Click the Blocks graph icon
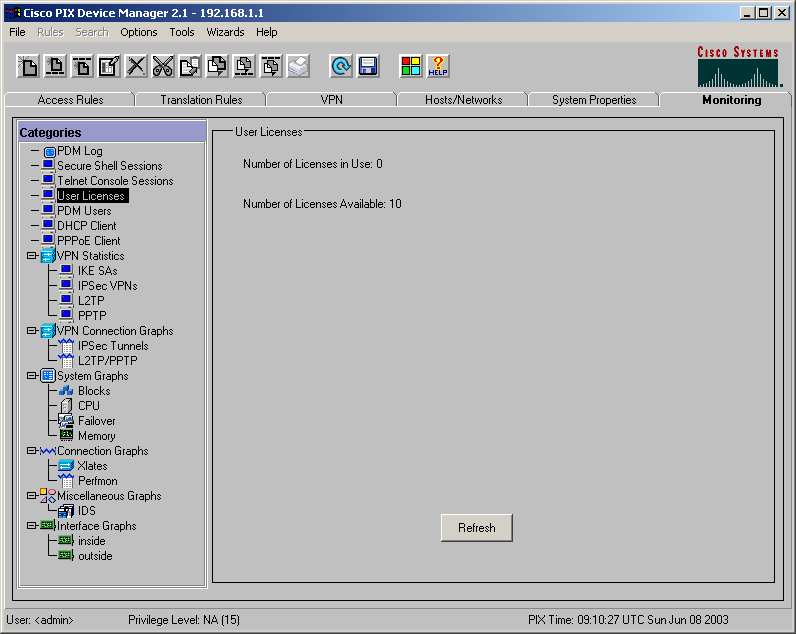 click(x=66, y=391)
